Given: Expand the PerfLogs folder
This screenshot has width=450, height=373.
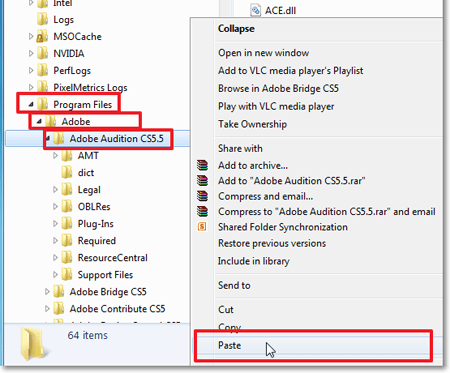Looking at the screenshot, I should (31, 70).
